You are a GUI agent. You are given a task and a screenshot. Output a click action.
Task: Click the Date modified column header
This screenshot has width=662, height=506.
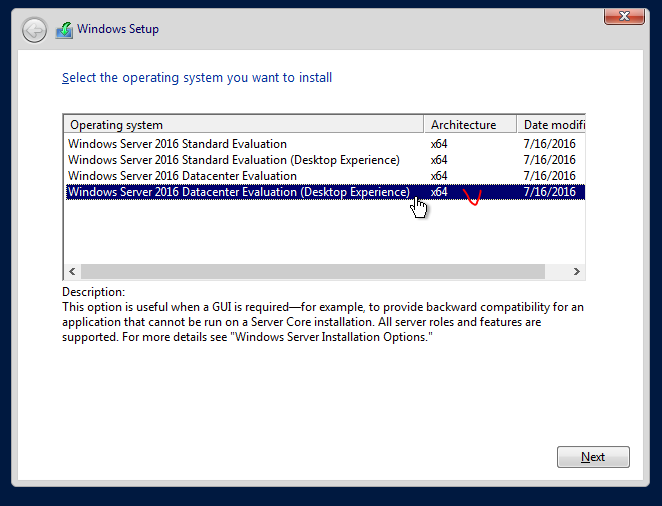tap(551, 125)
